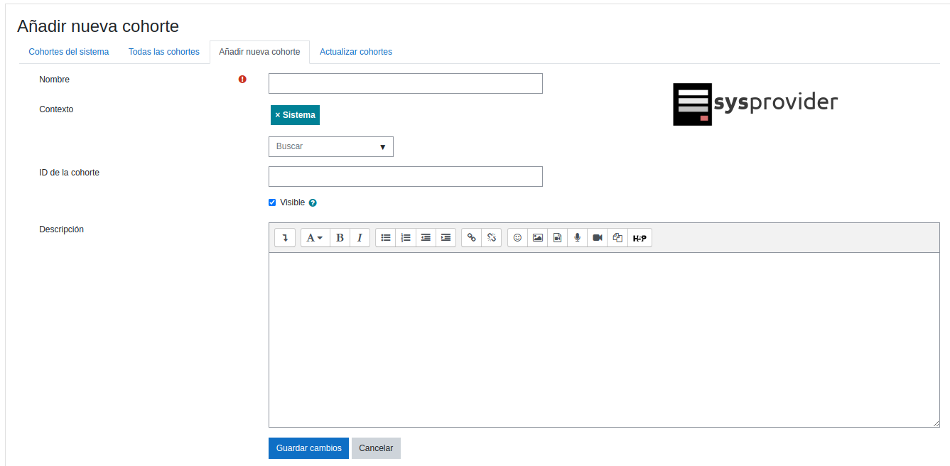This screenshot has height=466, width=950.
Task: Open help for the Visible option
Action: pos(313,203)
